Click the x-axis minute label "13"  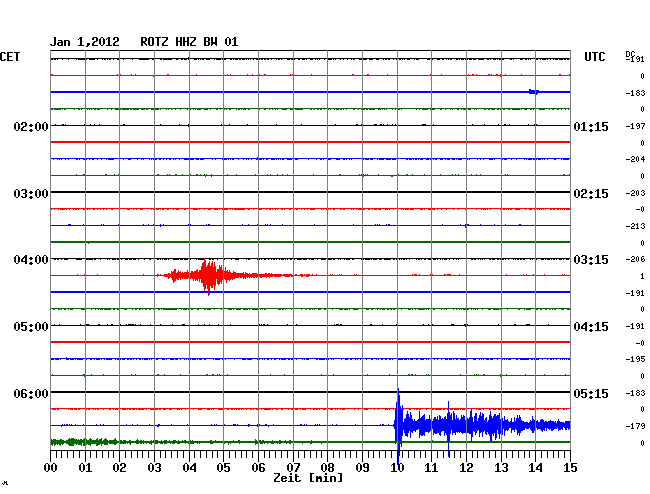[x=501, y=468]
